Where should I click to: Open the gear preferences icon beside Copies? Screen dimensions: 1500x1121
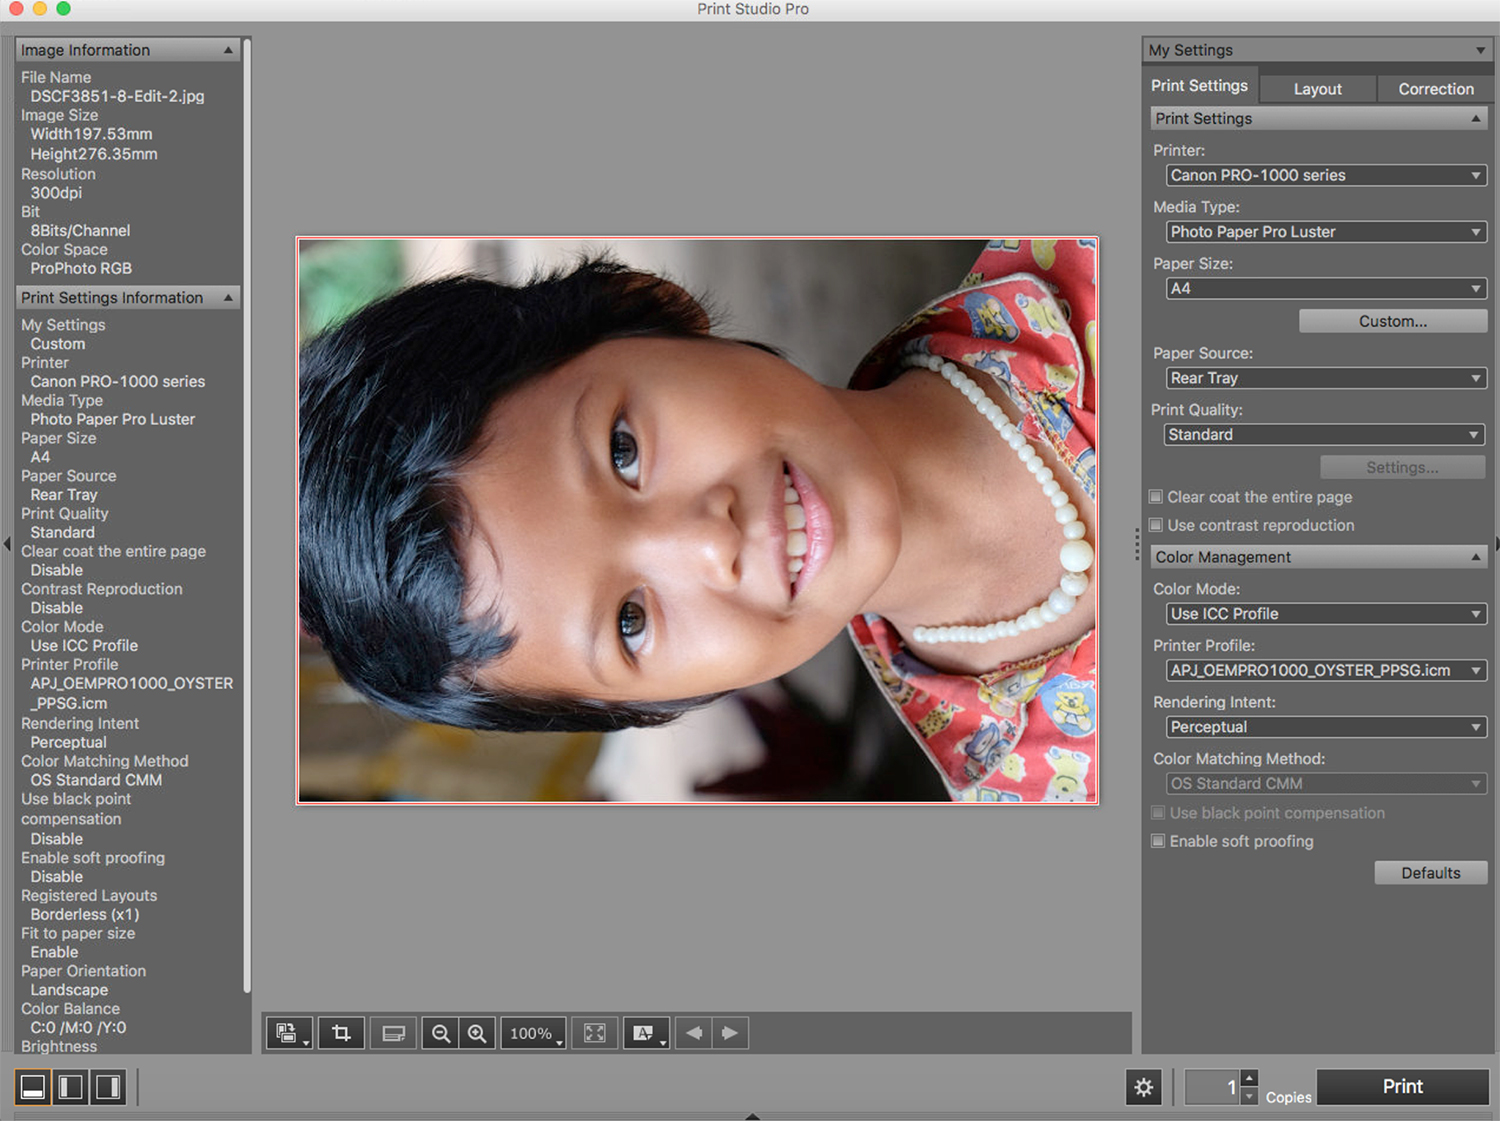point(1144,1087)
